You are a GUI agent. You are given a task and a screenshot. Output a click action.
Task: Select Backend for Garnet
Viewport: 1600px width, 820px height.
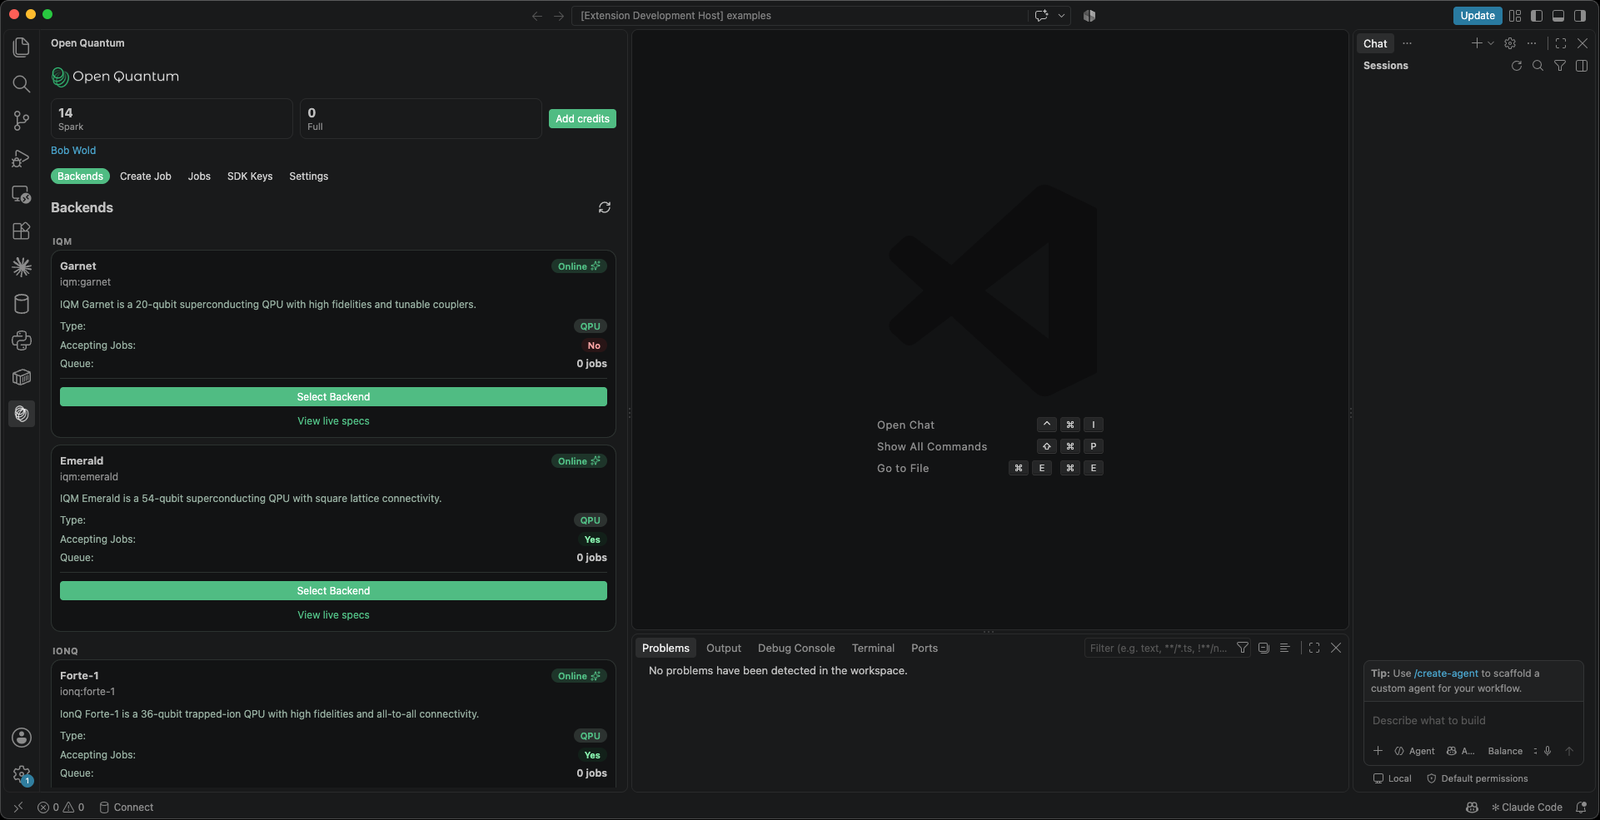click(333, 397)
